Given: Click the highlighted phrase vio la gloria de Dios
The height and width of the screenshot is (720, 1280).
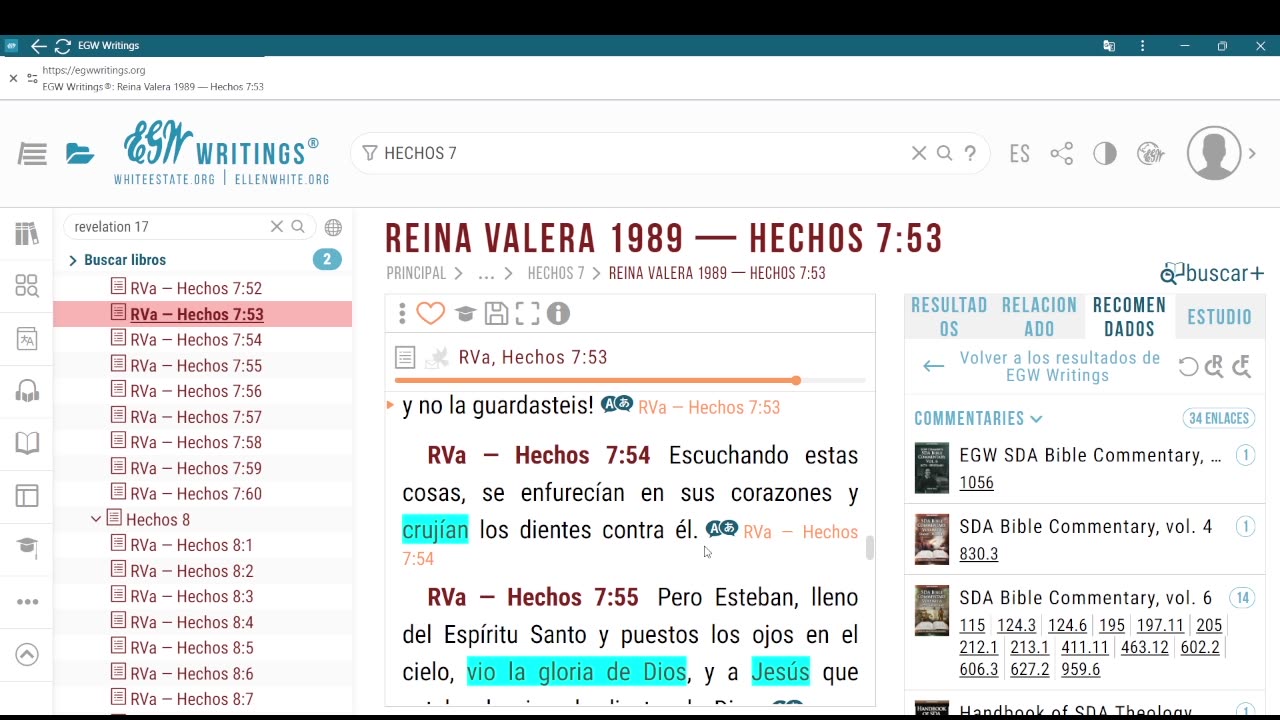Looking at the screenshot, I should (x=577, y=671).
